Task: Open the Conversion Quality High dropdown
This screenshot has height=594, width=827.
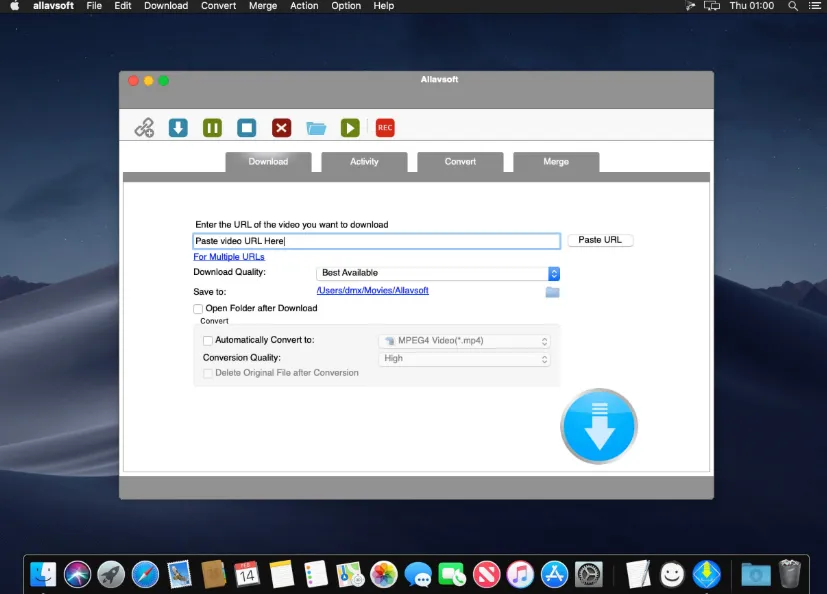Action: [x=464, y=359]
